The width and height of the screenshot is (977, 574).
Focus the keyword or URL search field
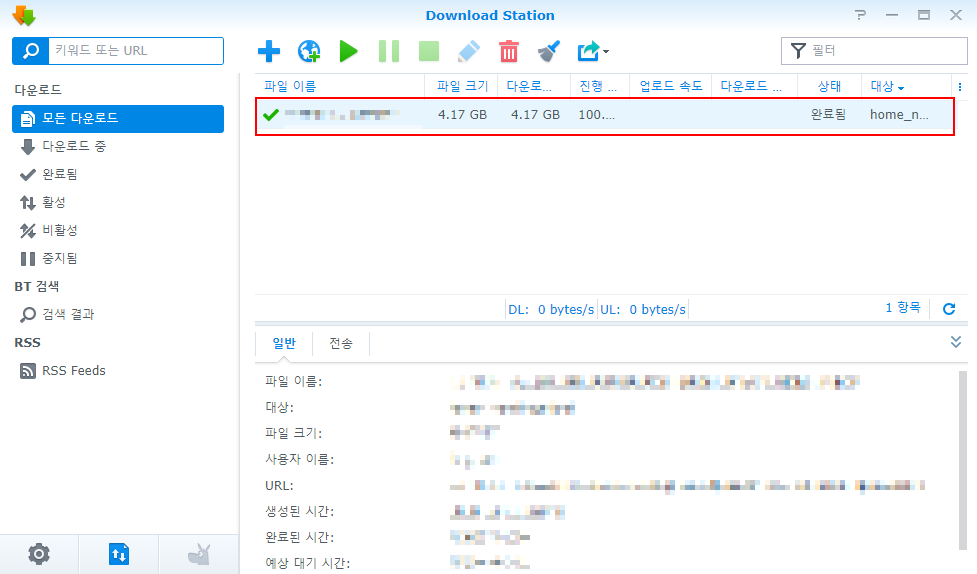[136, 50]
